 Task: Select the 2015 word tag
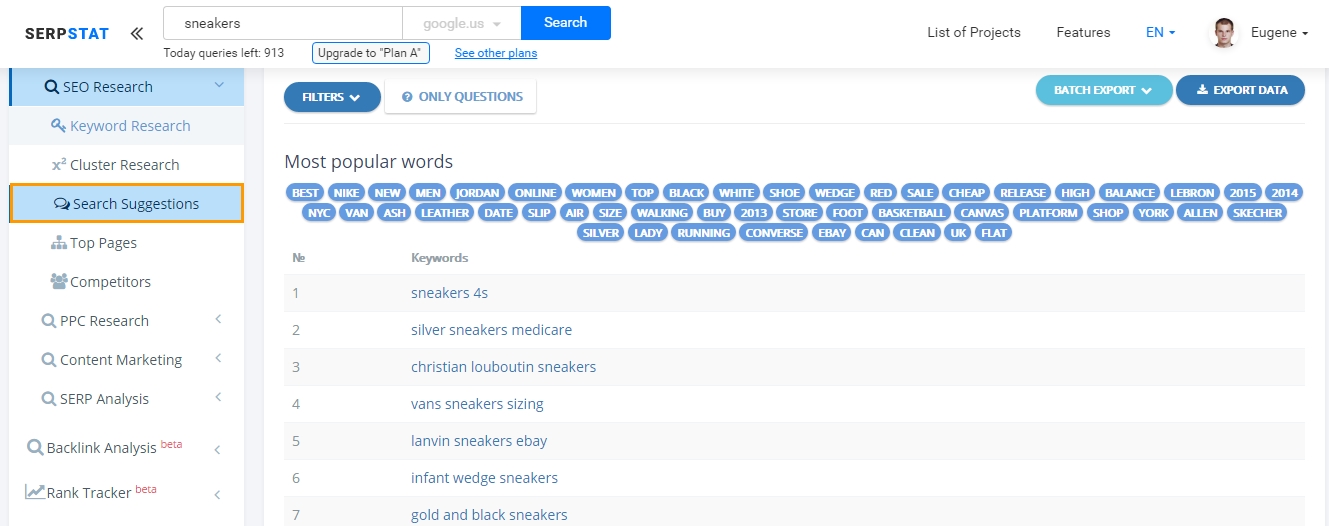[x=1243, y=193]
